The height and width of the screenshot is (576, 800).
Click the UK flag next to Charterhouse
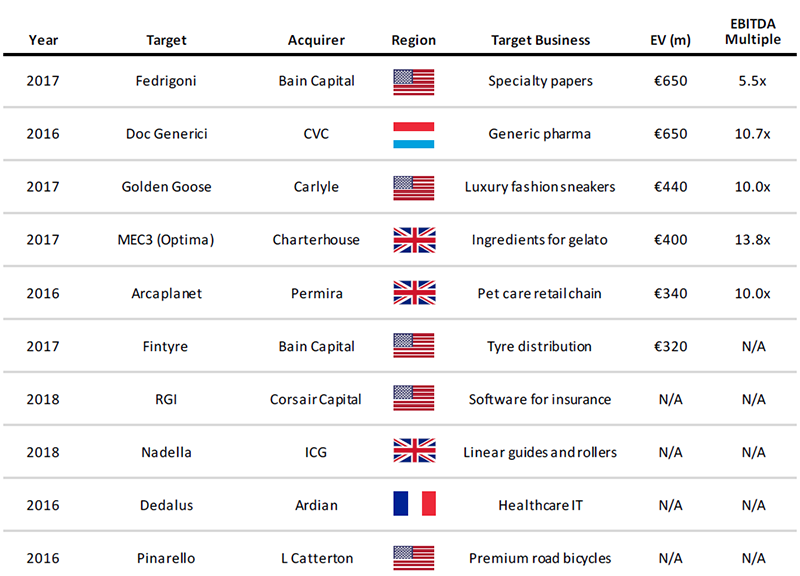point(414,240)
